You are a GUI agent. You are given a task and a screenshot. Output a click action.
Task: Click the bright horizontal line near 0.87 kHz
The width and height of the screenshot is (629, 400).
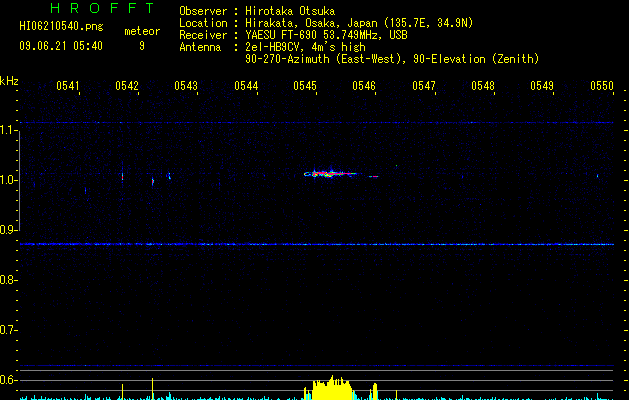click(x=317, y=244)
